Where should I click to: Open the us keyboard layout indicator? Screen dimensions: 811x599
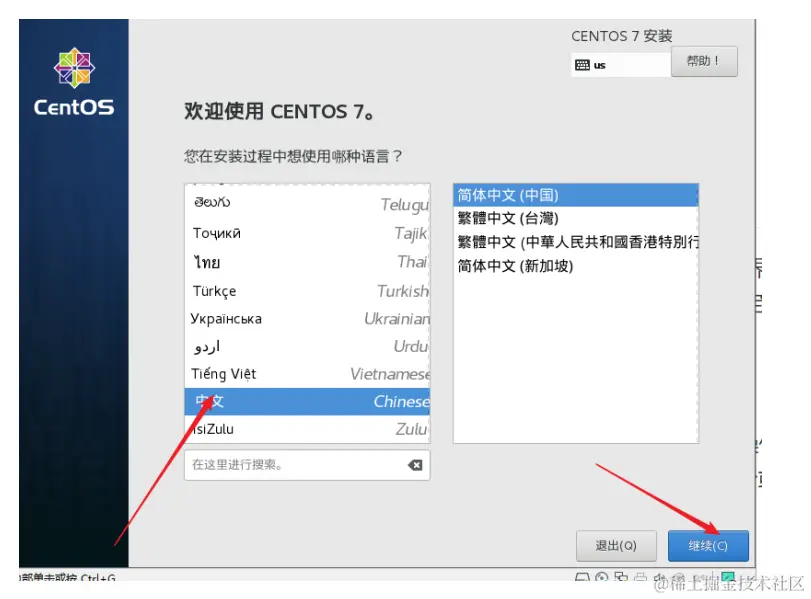click(x=621, y=65)
